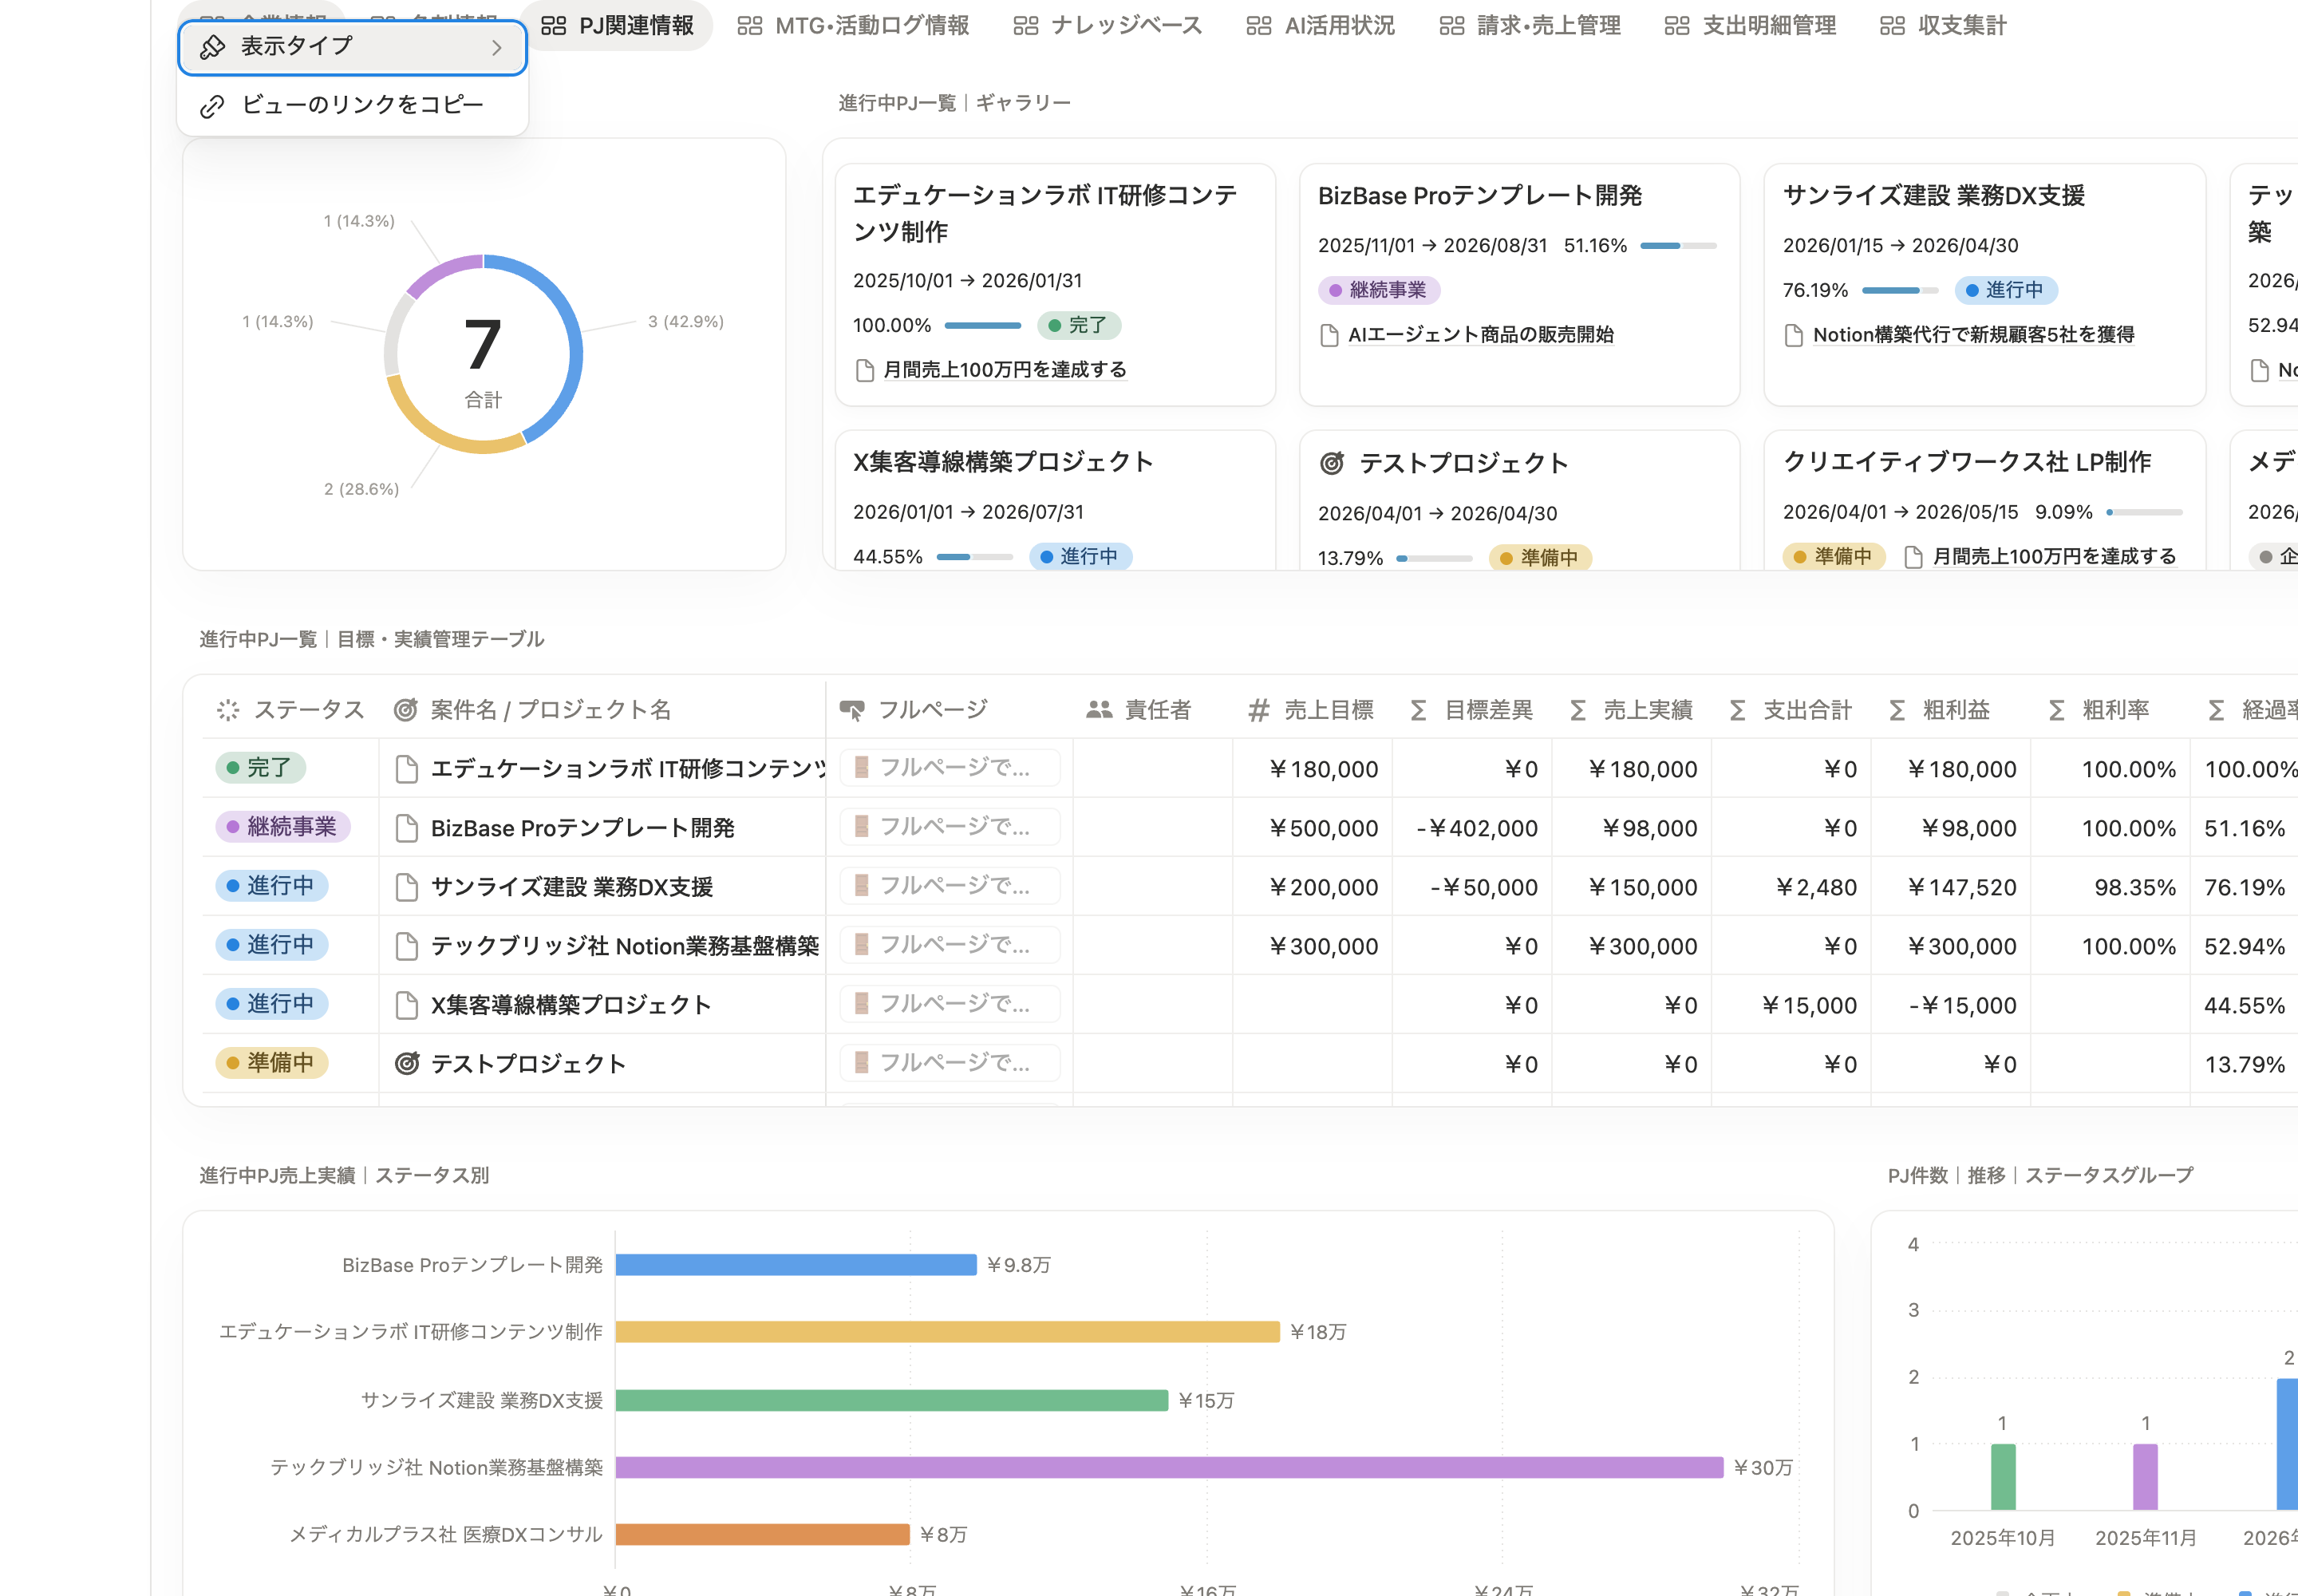Click the purple テックブリッジ社 bar in chart
This screenshot has width=2298, height=1596.
point(1169,1467)
